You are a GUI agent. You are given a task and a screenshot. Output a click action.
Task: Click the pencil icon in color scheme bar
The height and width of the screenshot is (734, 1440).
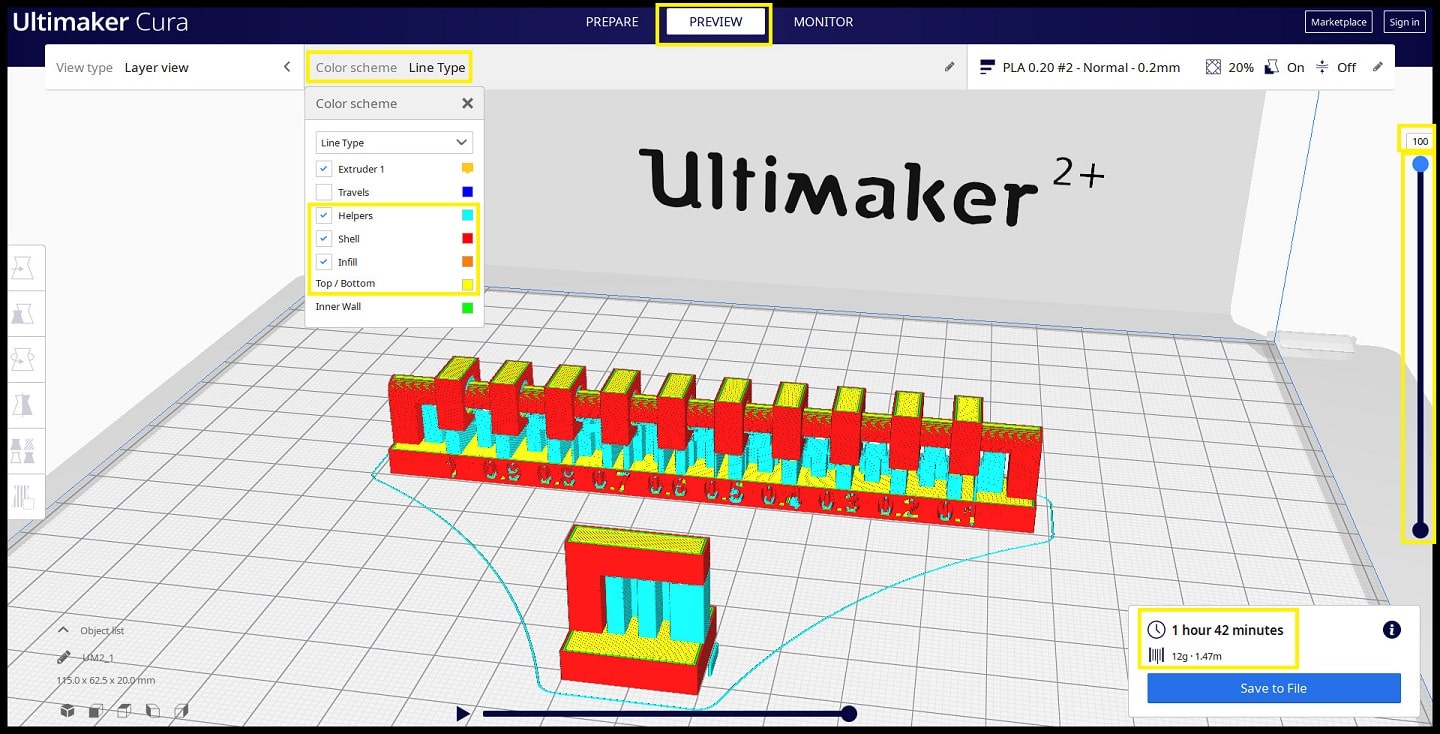click(x=949, y=67)
